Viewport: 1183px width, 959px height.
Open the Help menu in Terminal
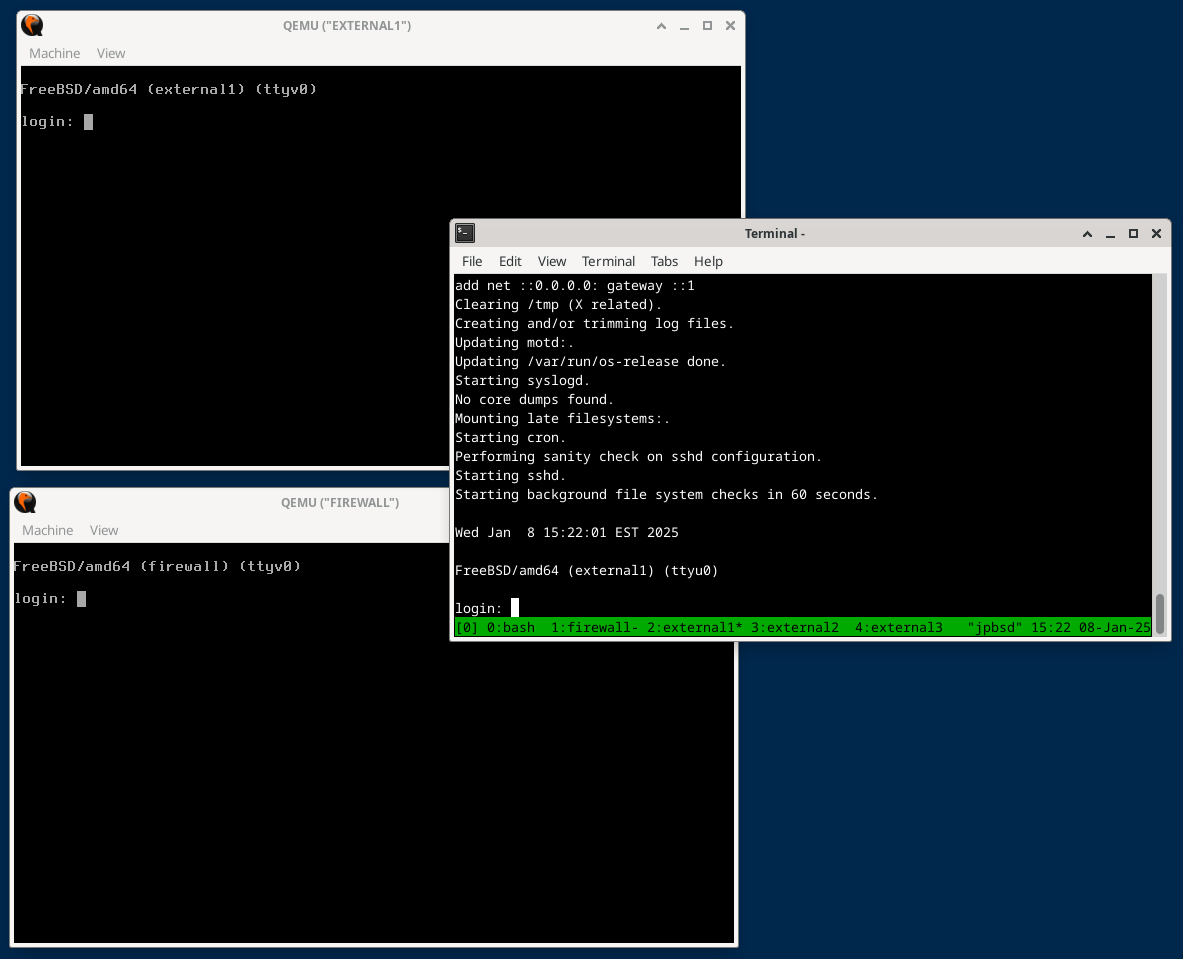[708, 261]
